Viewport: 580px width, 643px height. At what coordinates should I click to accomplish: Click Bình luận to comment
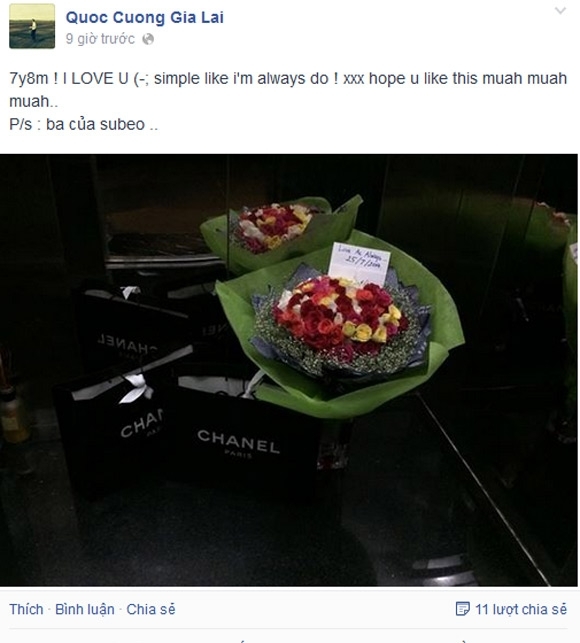[85, 609]
